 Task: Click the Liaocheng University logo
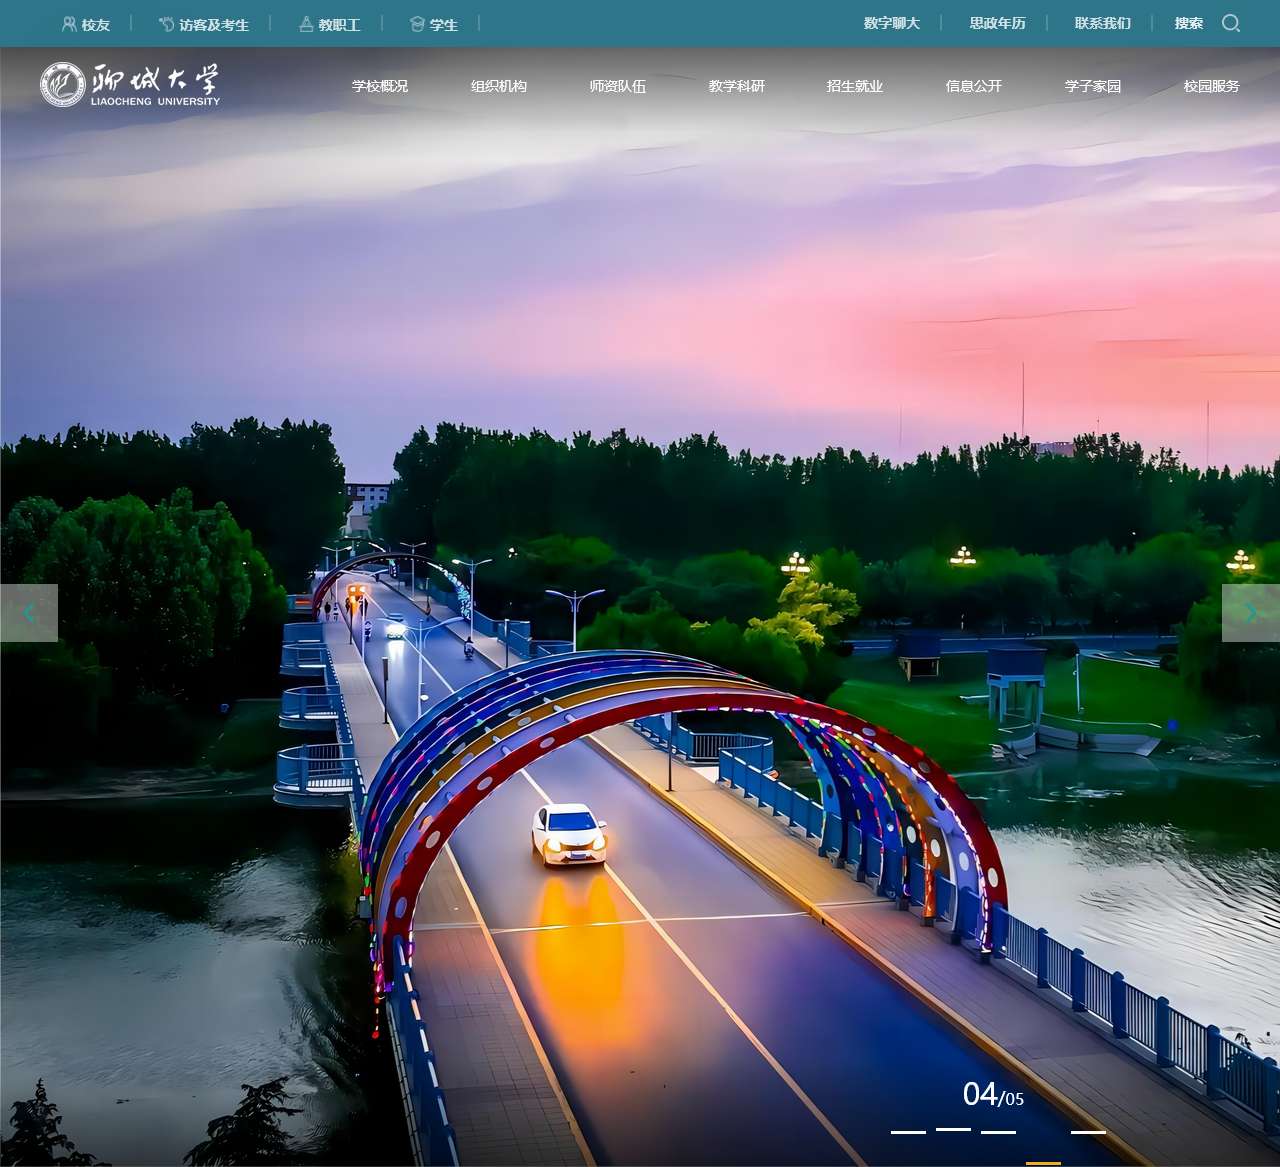(130, 84)
